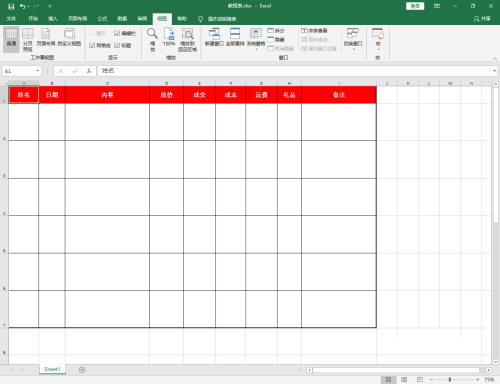The width and height of the screenshot is (500, 384).
Task: Select header cell 运费
Action: 261,95
